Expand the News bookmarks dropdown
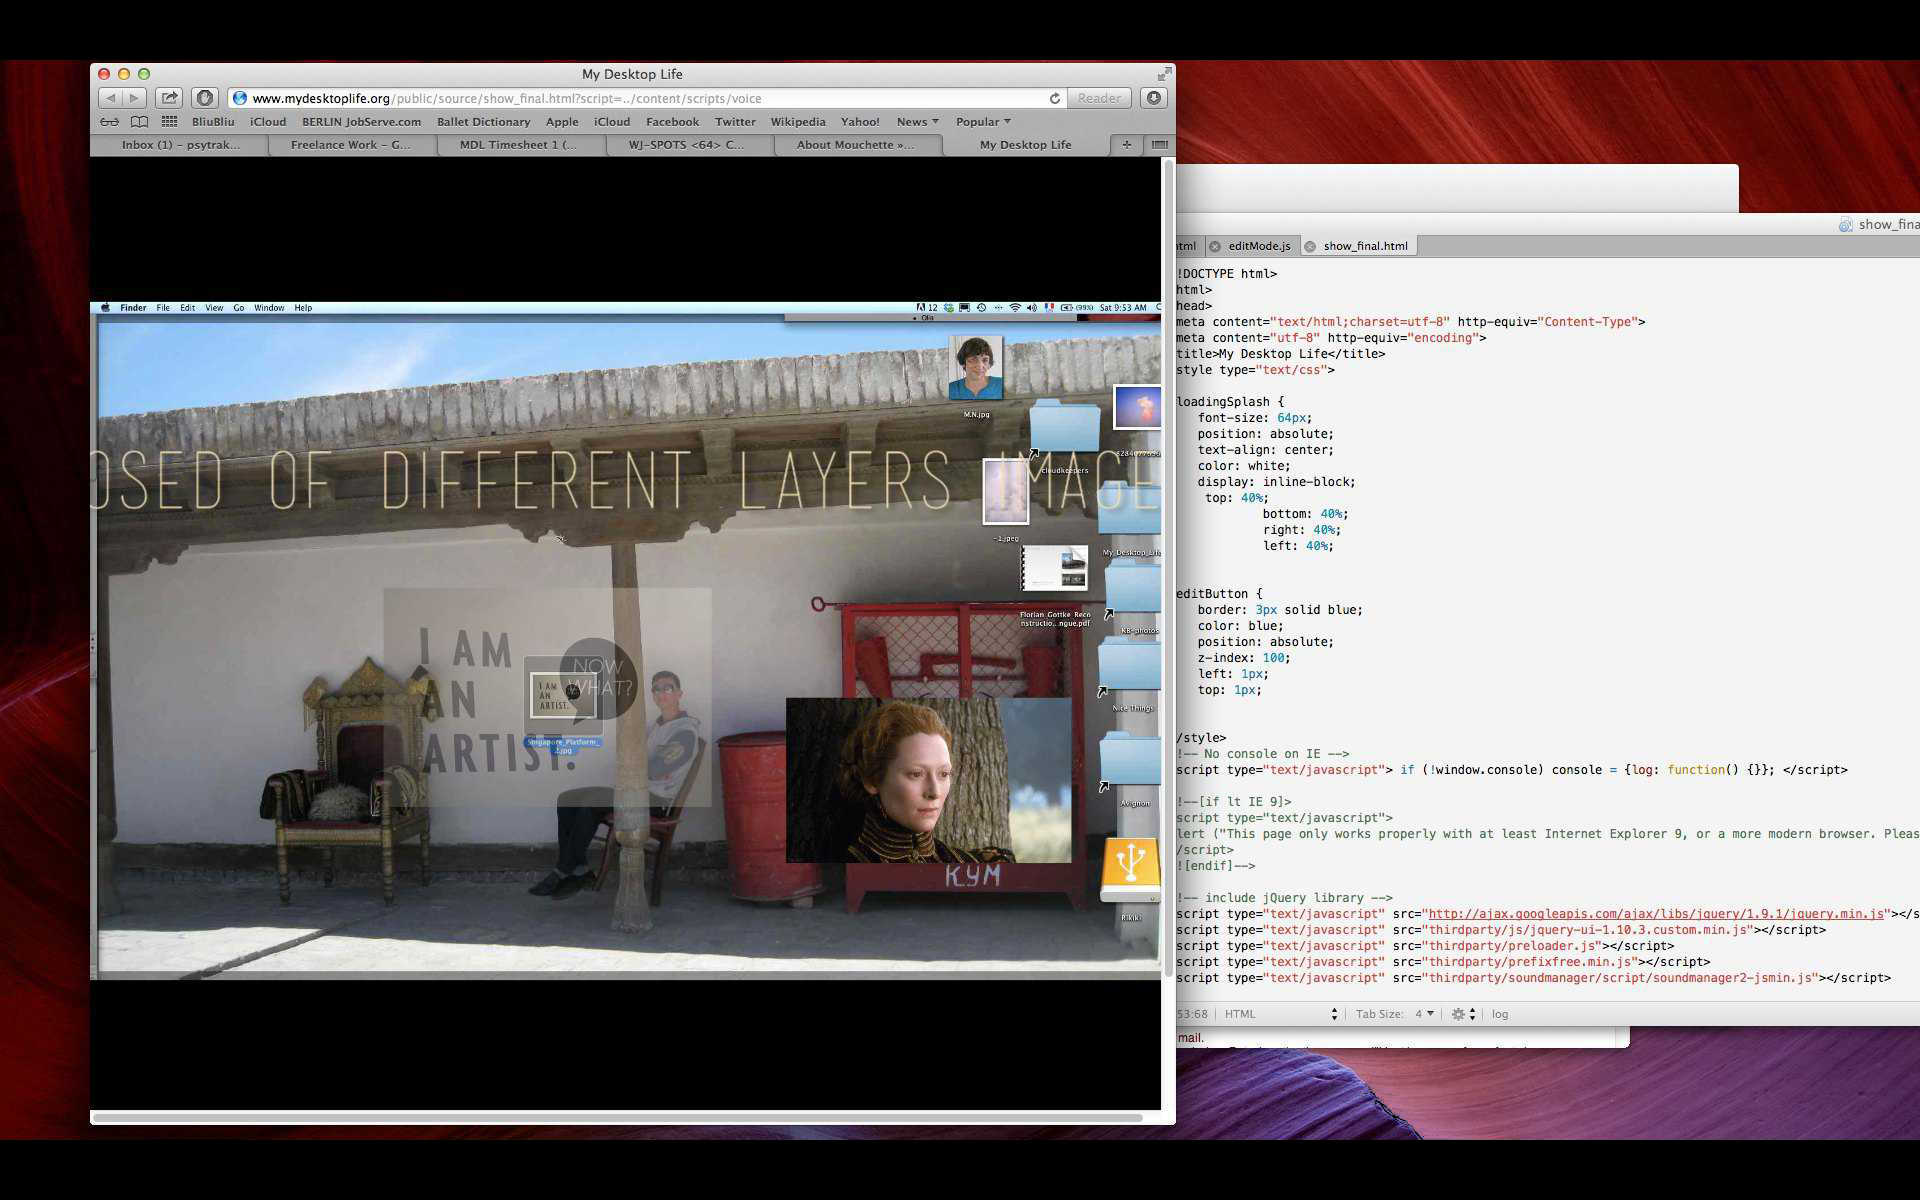The width and height of the screenshot is (1920, 1200). (917, 122)
